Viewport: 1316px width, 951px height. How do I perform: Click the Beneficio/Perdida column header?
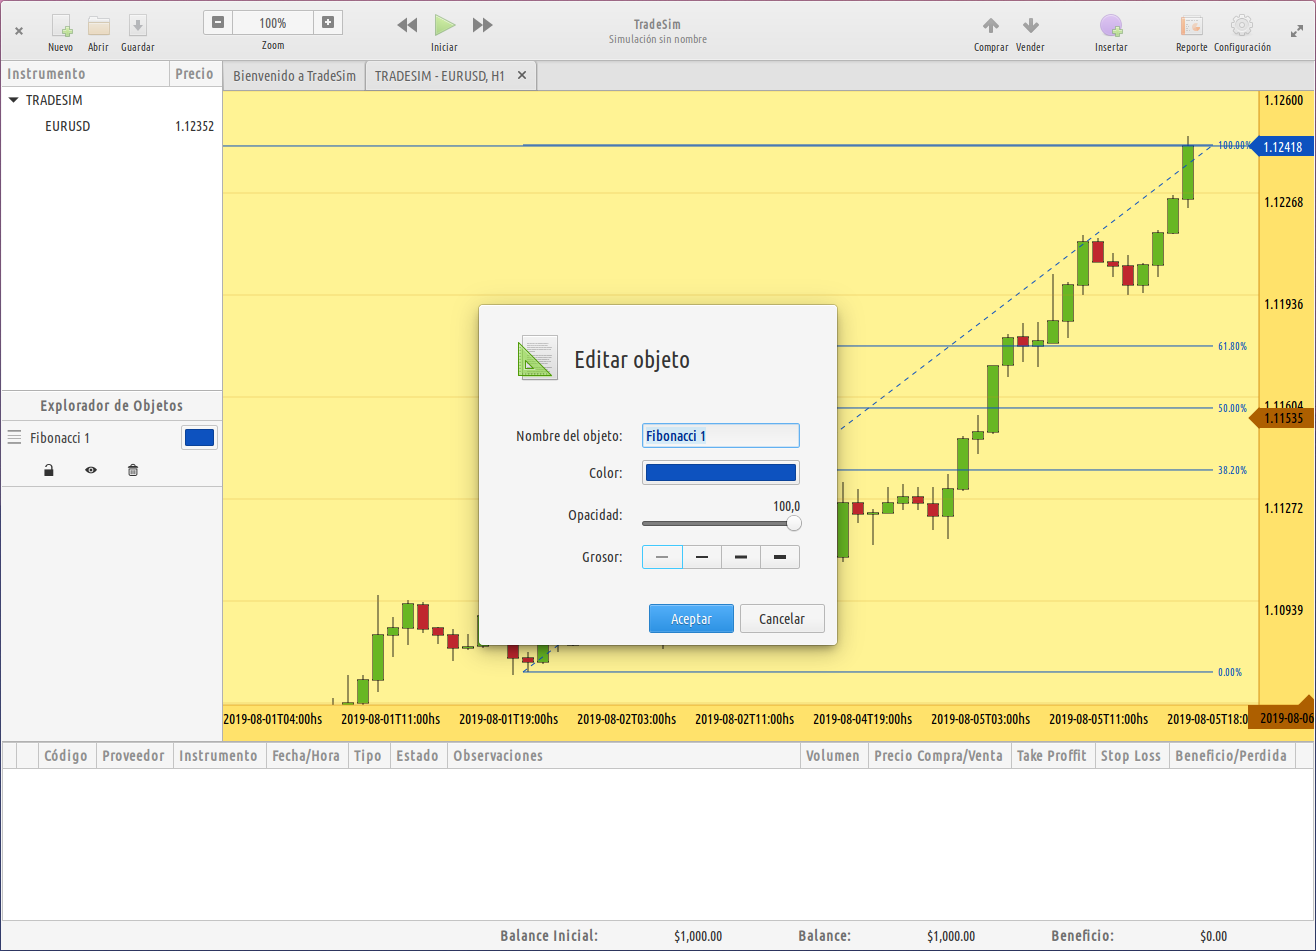(1231, 756)
